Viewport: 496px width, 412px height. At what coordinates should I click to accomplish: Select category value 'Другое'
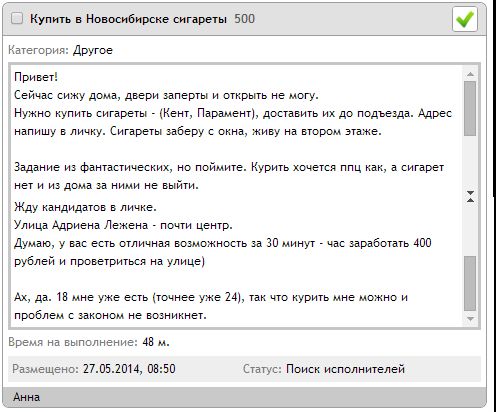93,50
